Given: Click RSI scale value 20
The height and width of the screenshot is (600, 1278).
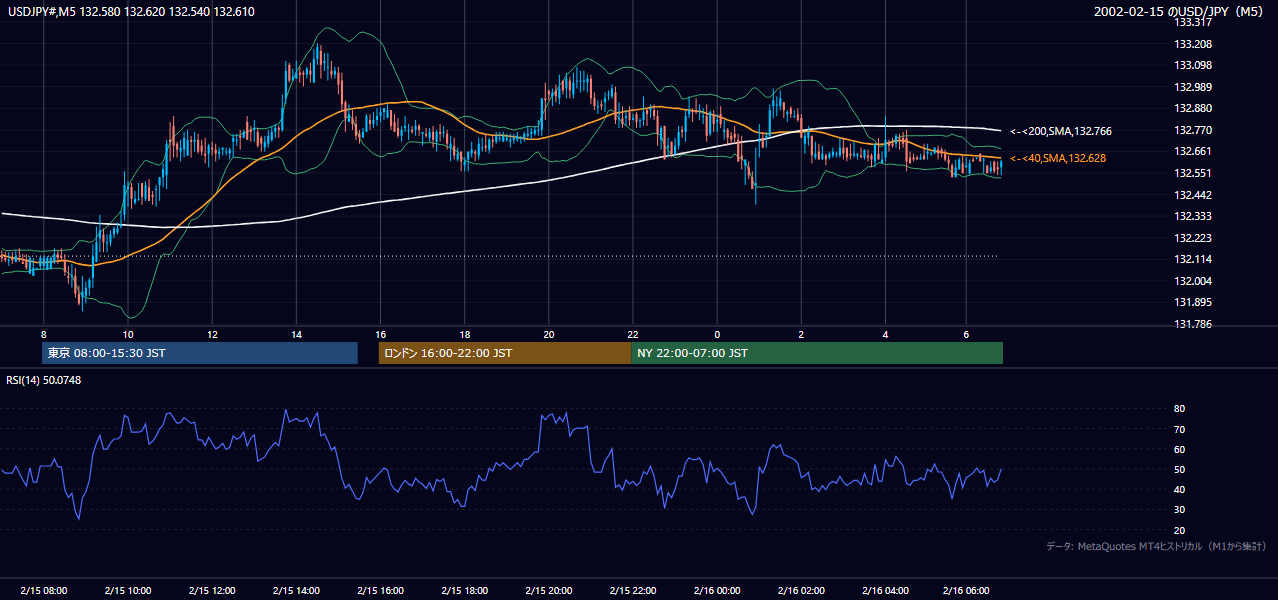Looking at the screenshot, I should pyautogui.click(x=1179, y=530).
